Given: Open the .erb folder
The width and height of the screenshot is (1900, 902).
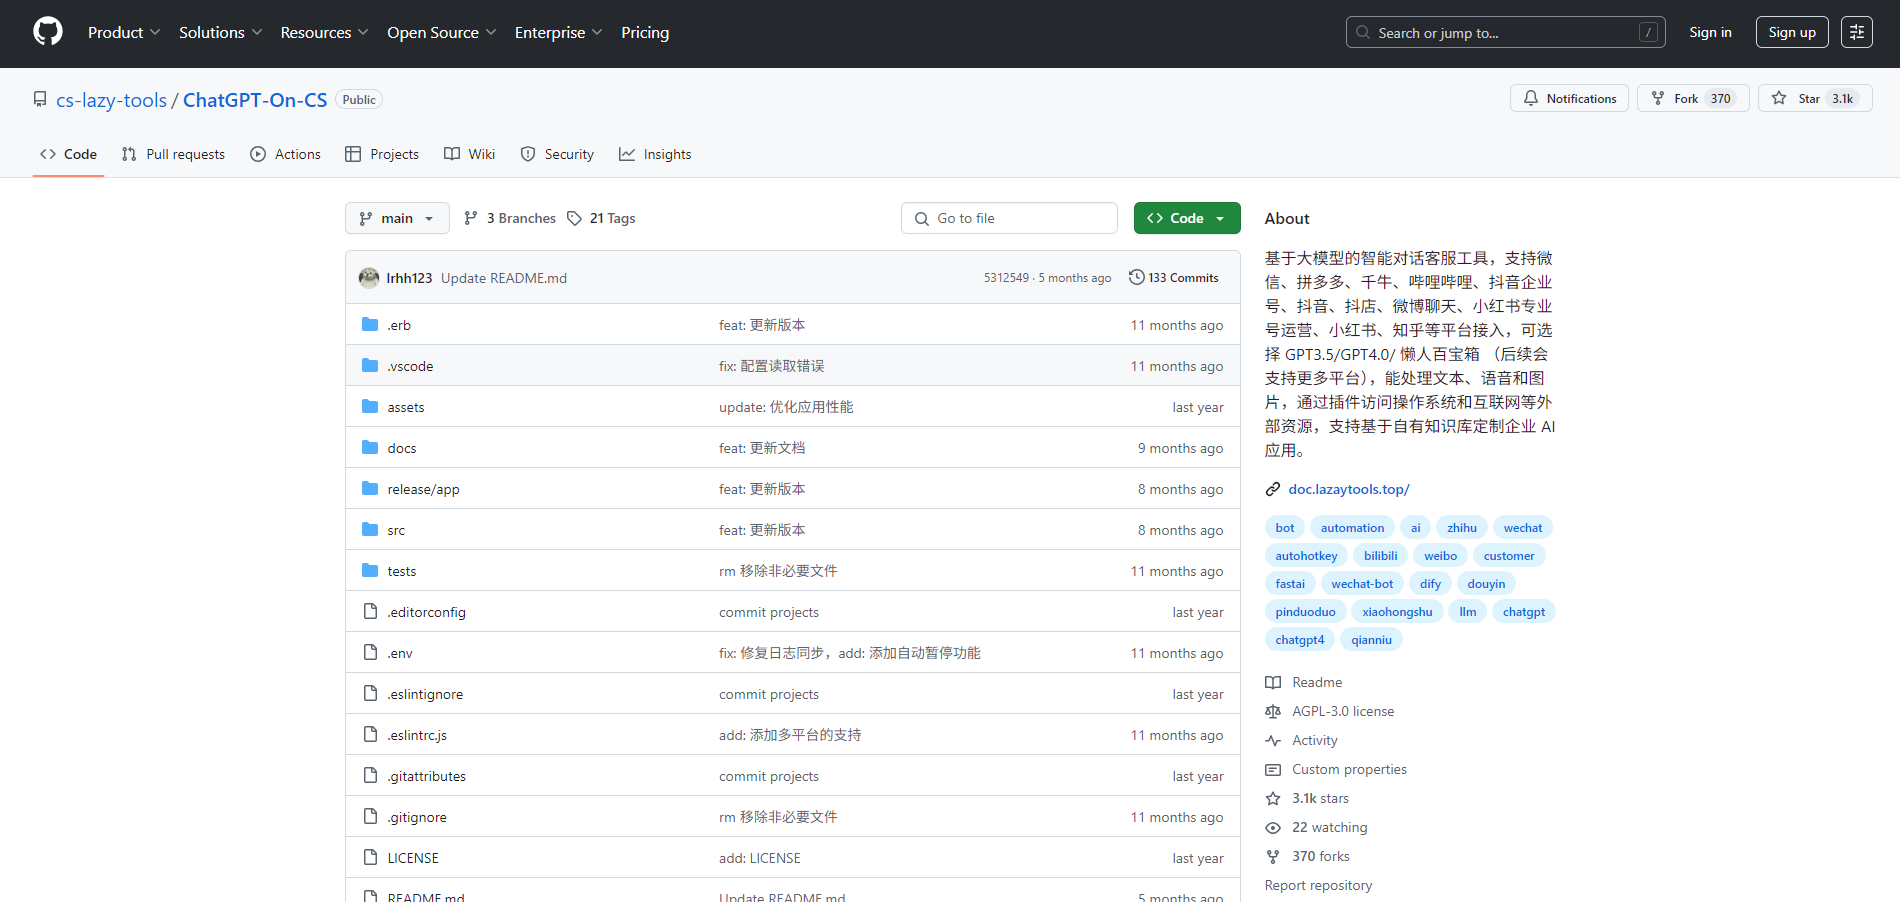Looking at the screenshot, I should pos(399,325).
